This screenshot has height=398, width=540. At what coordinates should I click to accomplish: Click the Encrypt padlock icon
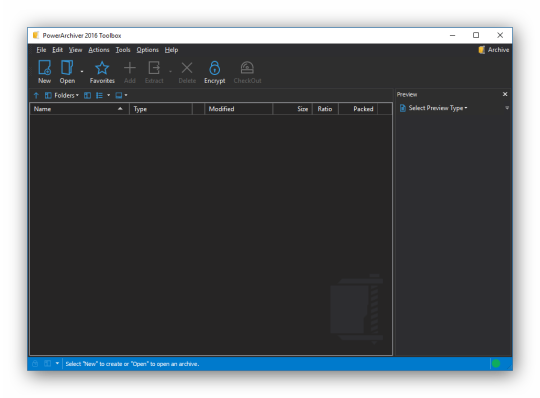coord(215,68)
